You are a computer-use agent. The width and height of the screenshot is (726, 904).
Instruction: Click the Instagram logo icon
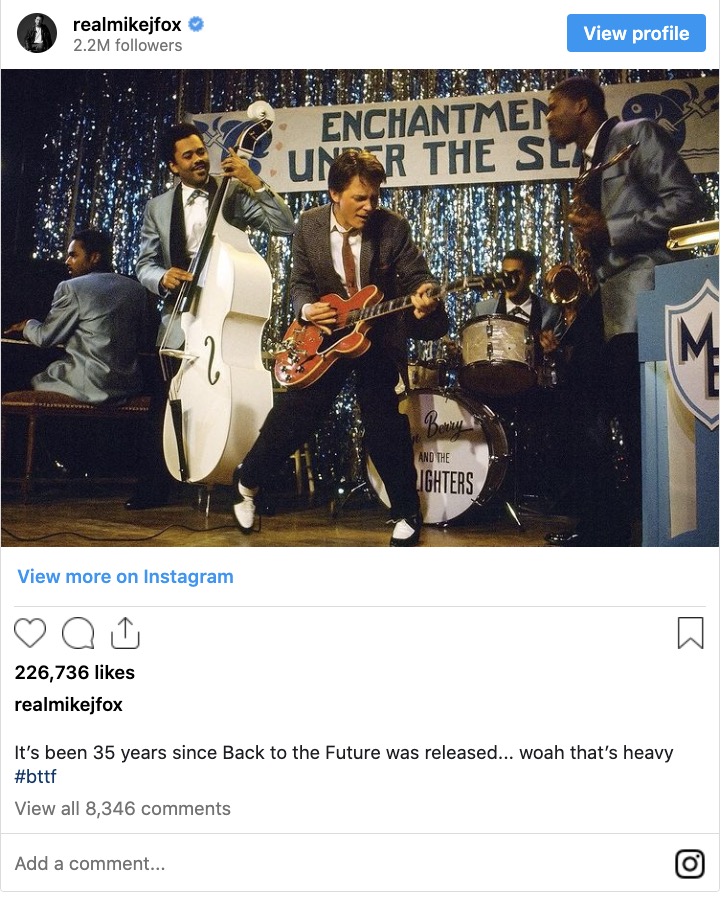pos(690,863)
